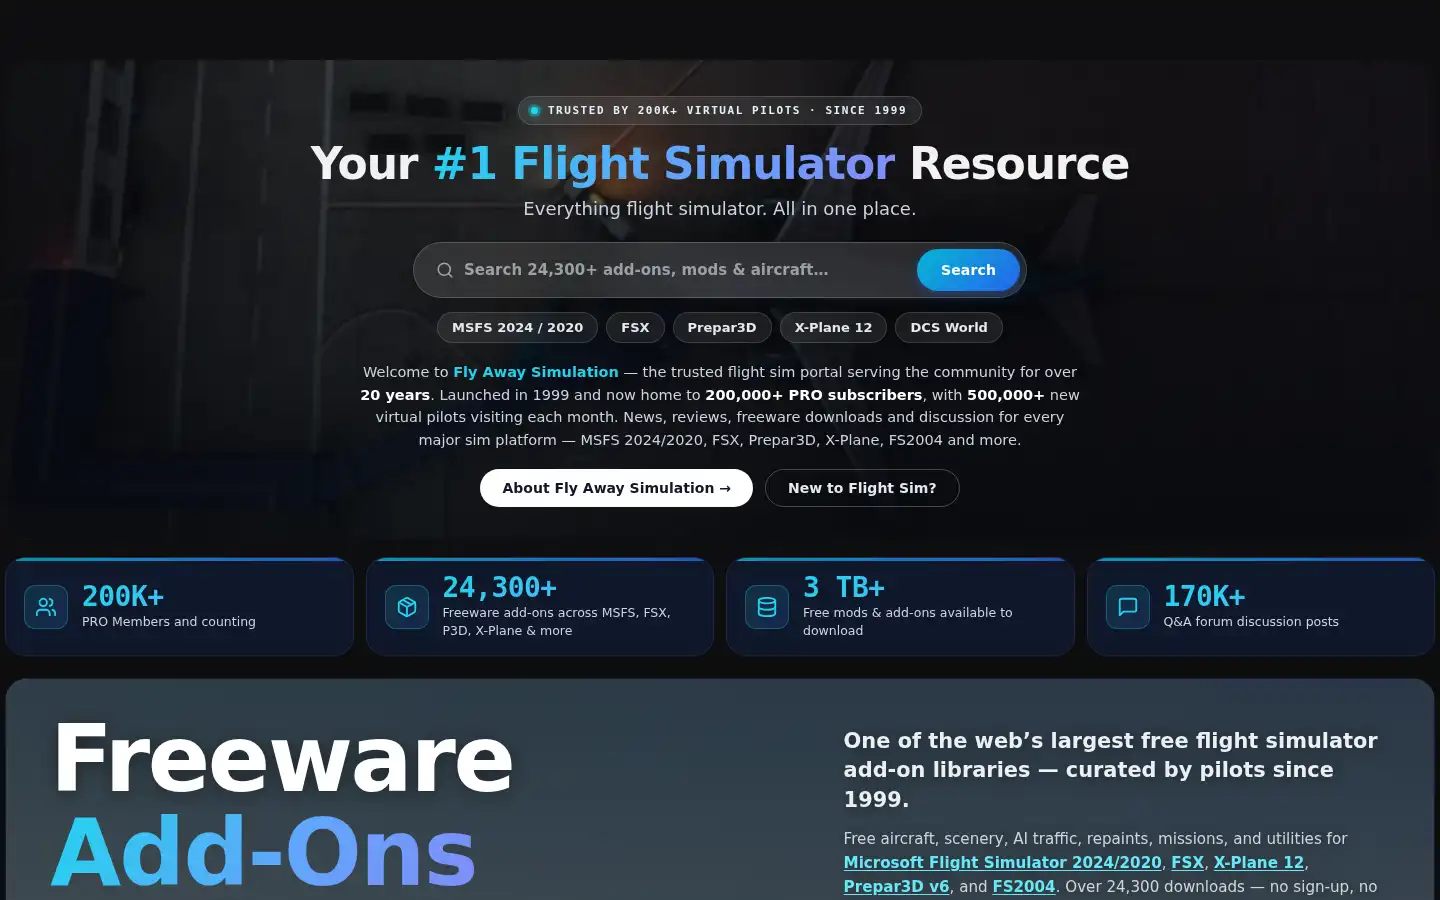Open the FSX link in freeware text
Image resolution: width=1440 pixels, height=900 pixels.
coord(1187,862)
